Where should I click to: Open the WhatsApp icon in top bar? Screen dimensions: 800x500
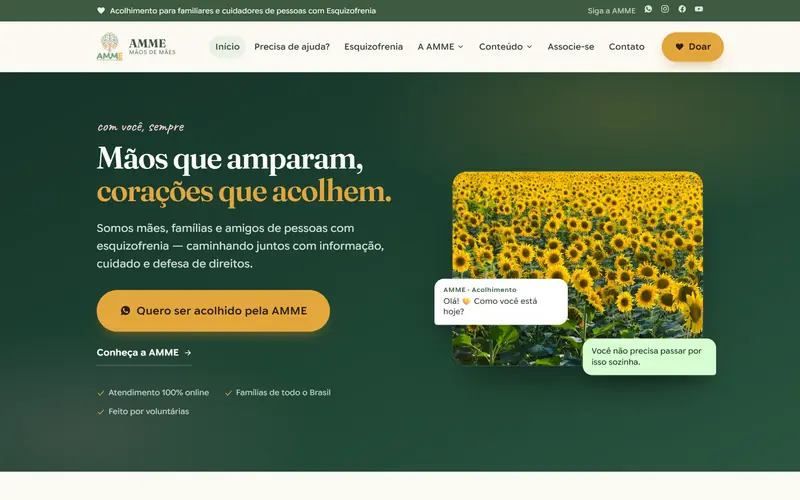coord(648,9)
